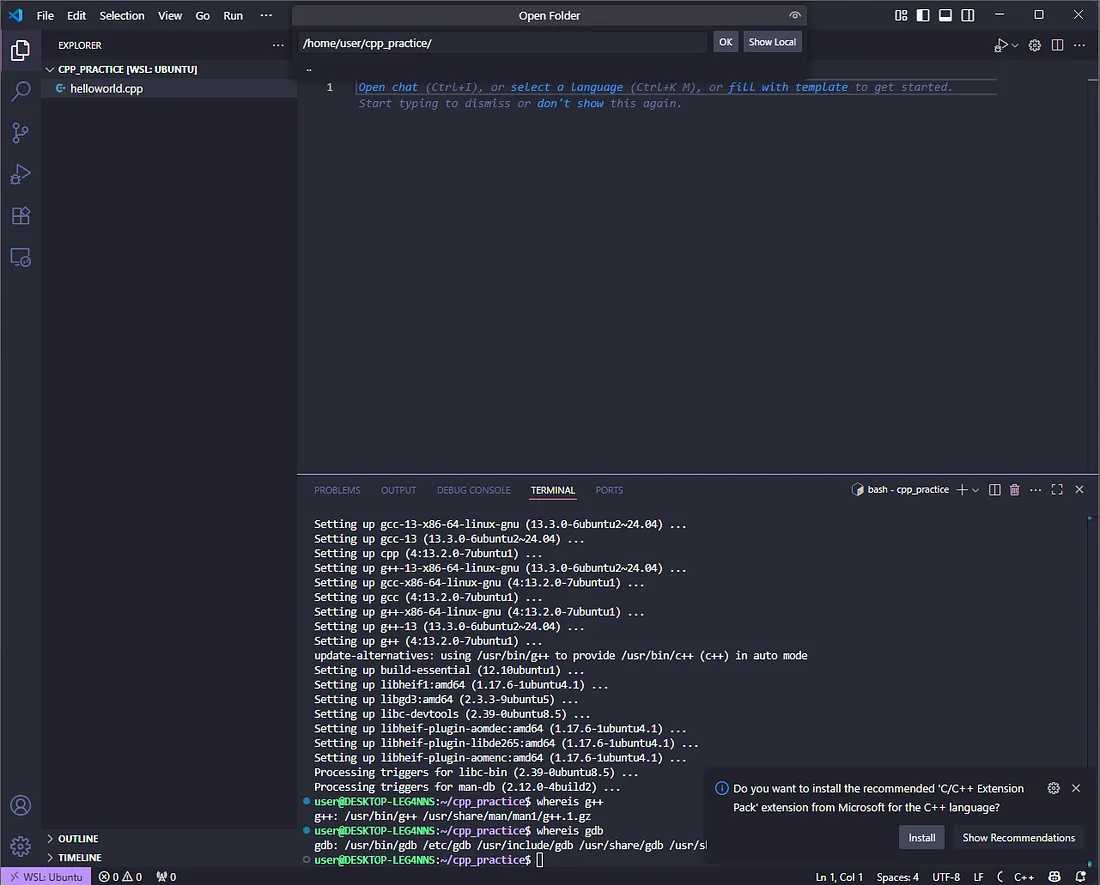Open the View menu
Screen dimensions: 1100x885
(170, 15)
